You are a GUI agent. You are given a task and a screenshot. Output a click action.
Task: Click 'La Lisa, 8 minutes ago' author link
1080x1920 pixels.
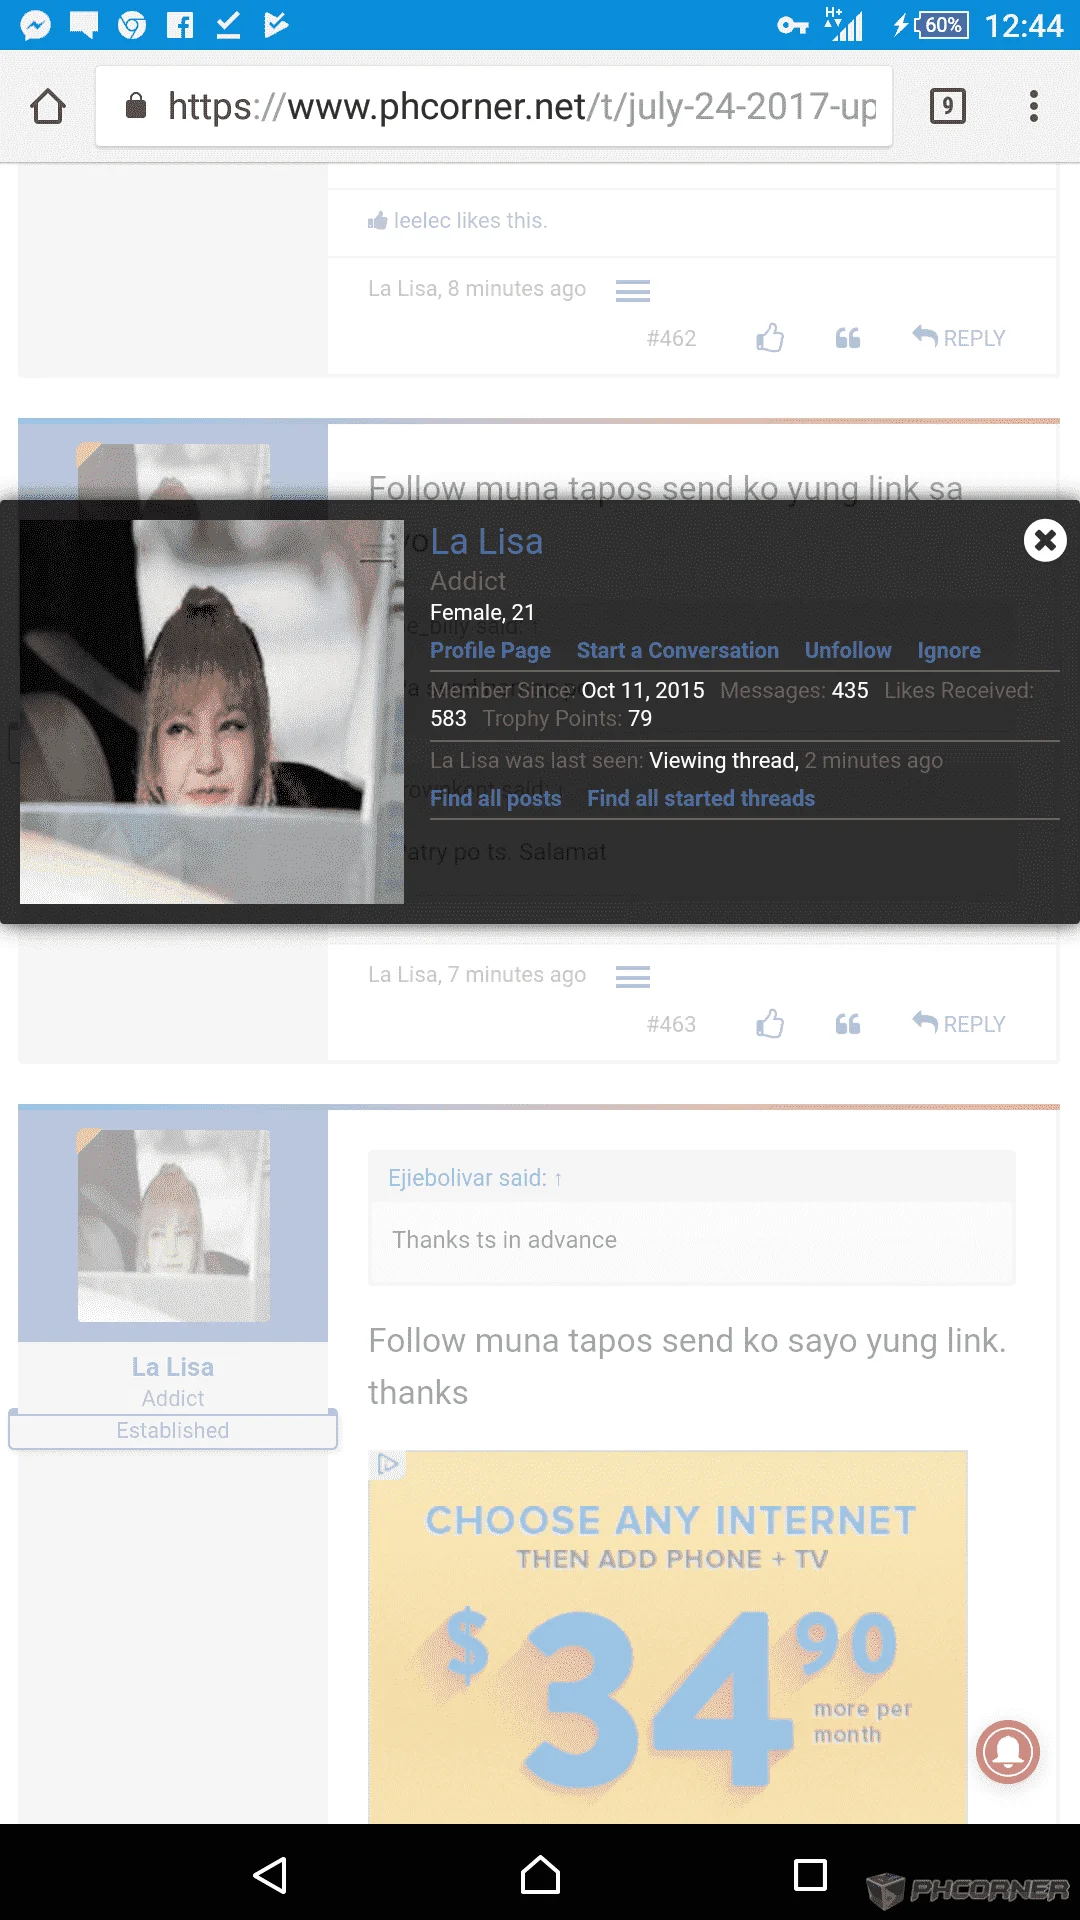[x=477, y=288]
